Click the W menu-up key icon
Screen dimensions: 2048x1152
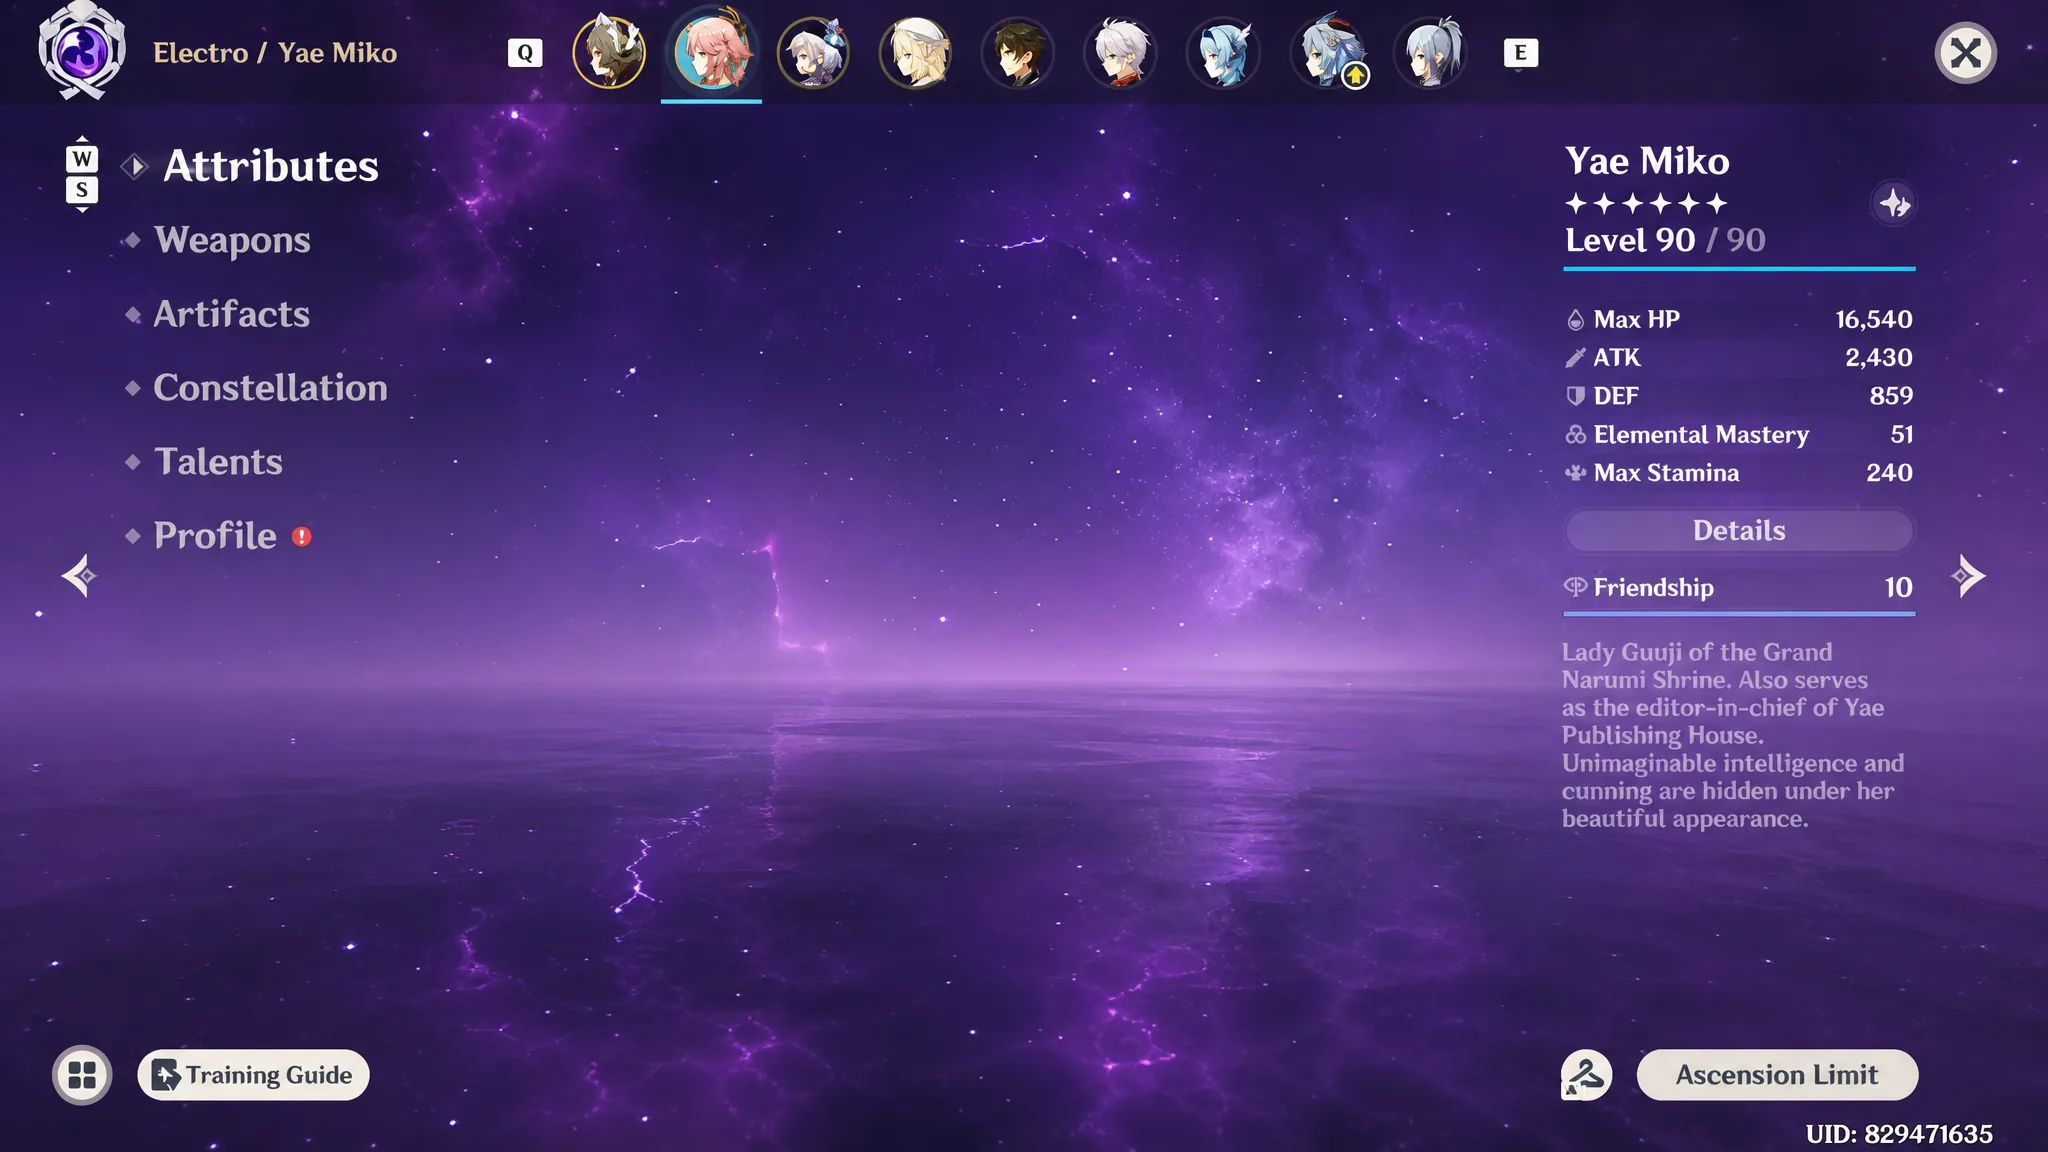[x=82, y=158]
